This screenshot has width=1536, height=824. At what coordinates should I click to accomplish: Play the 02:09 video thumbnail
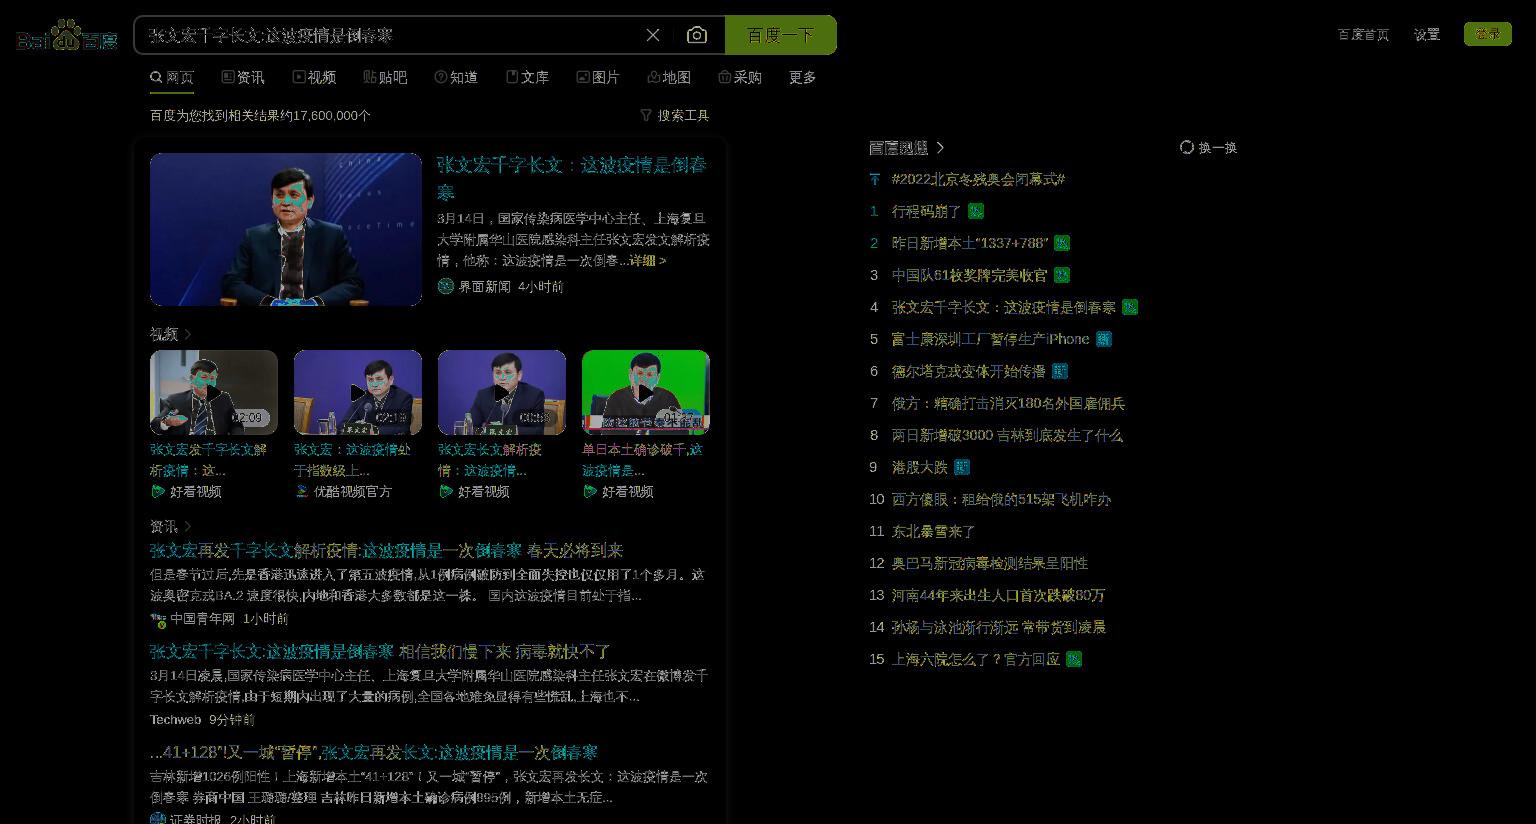click(x=214, y=392)
